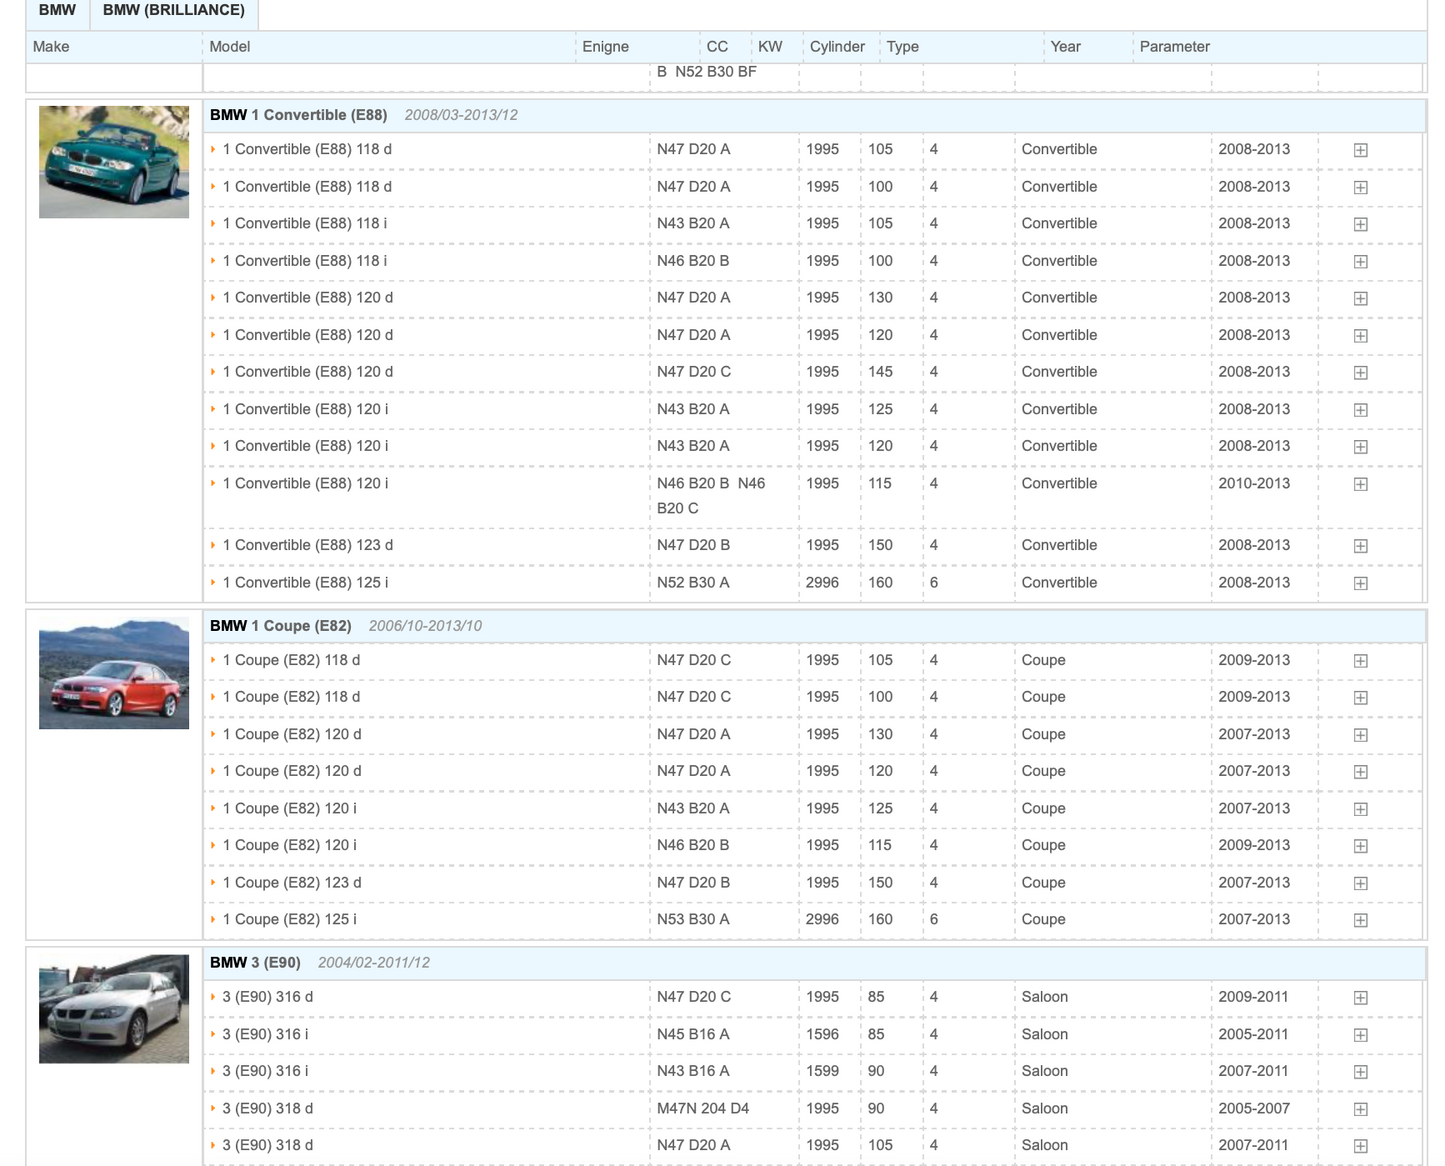Expand parameters for Convertible 118 i N43 B20 A row
1445x1166 pixels.
click(x=1360, y=224)
